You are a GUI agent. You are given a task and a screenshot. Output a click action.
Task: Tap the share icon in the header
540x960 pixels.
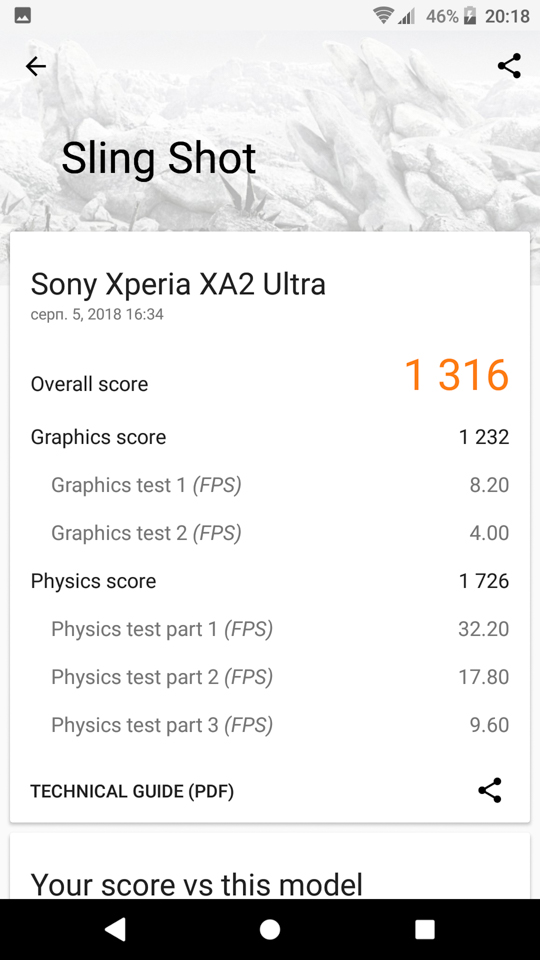click(x=509, y=66)
